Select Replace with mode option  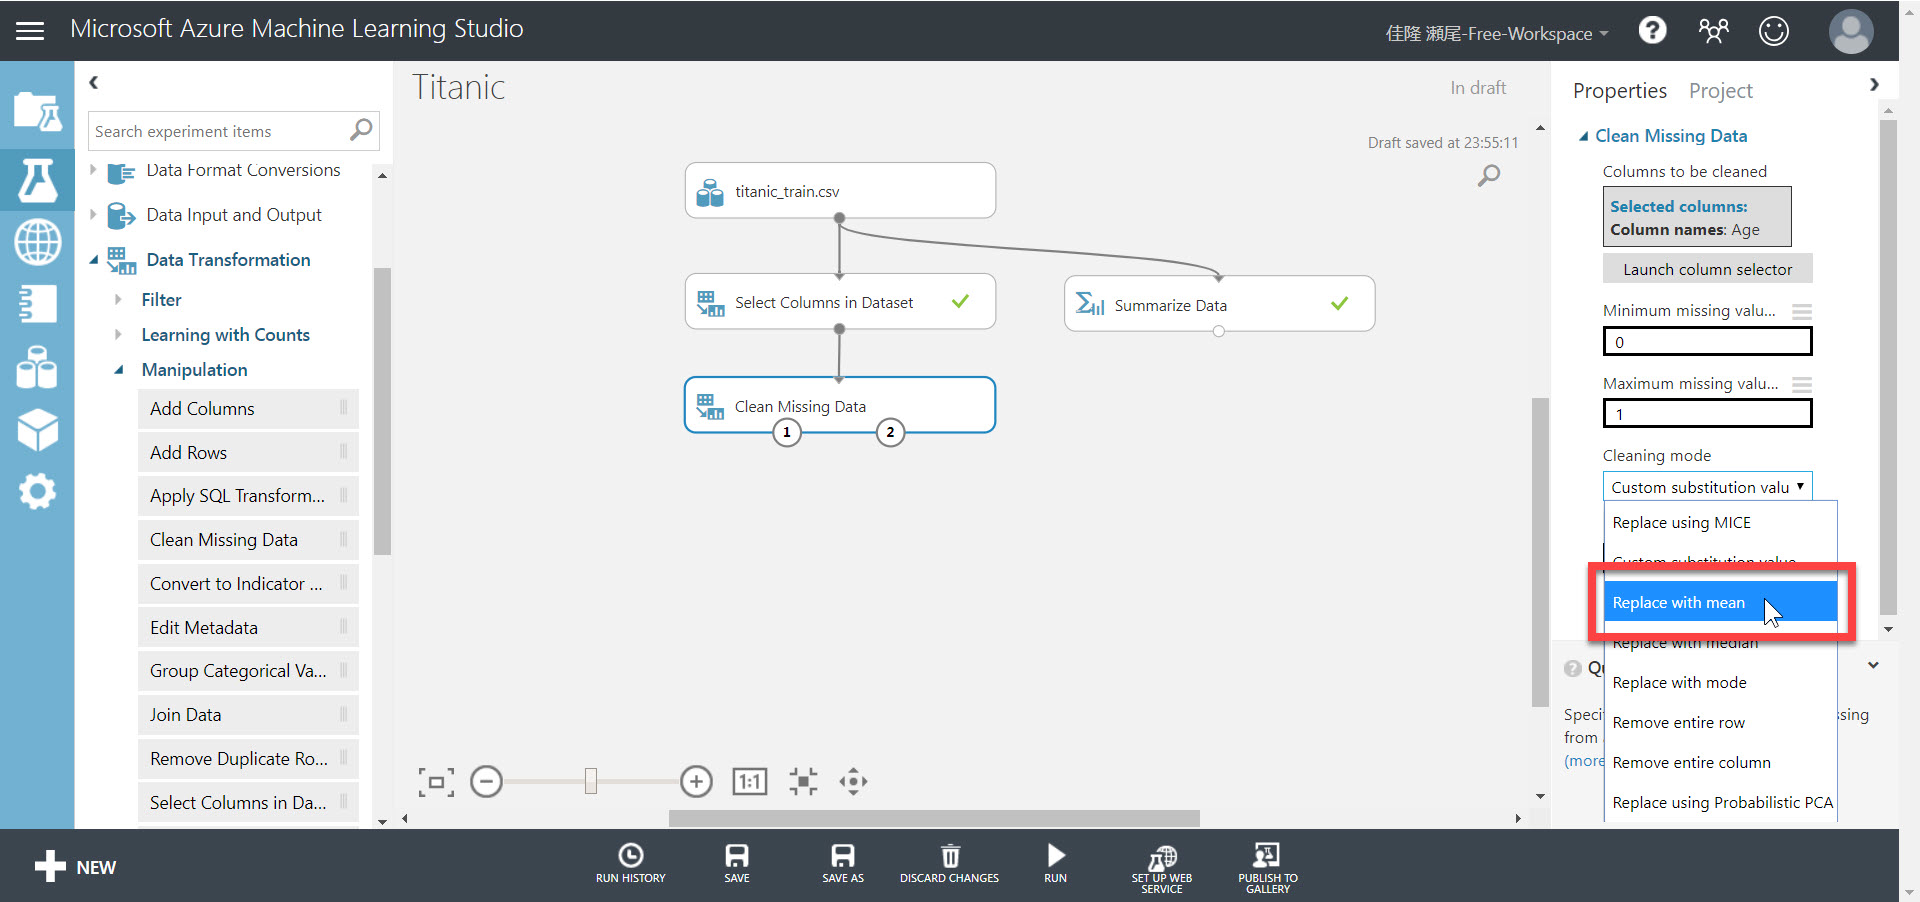pyautogui.click(x=1720, y=682)
